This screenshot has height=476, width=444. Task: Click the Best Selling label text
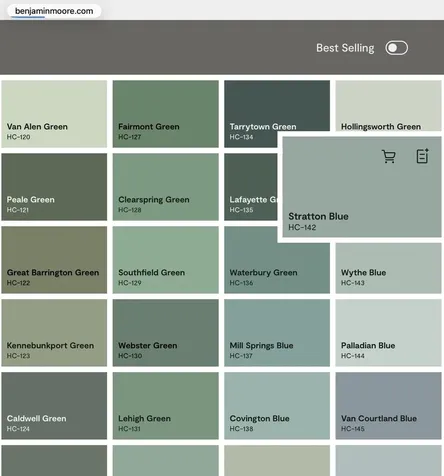click(x=345, y=48)
